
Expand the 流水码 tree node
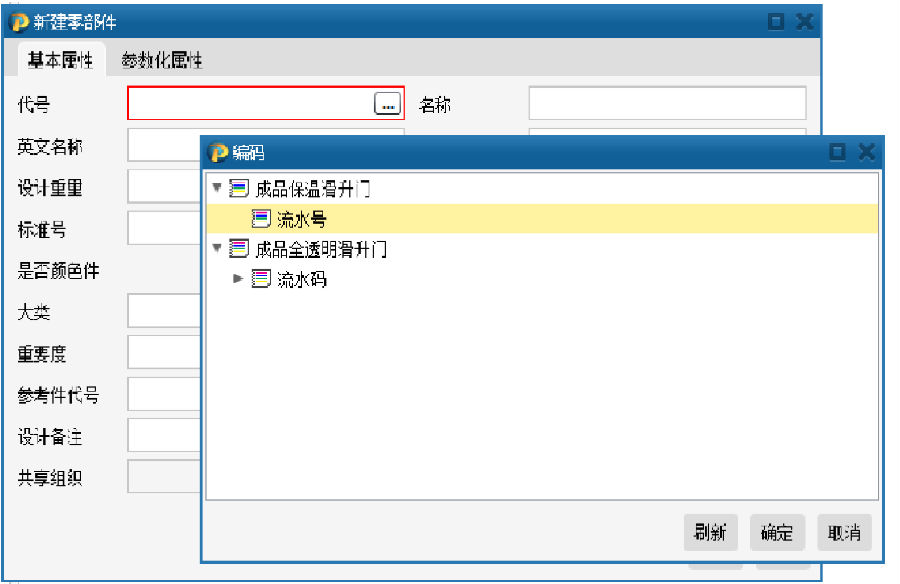[x=238, y=279]
